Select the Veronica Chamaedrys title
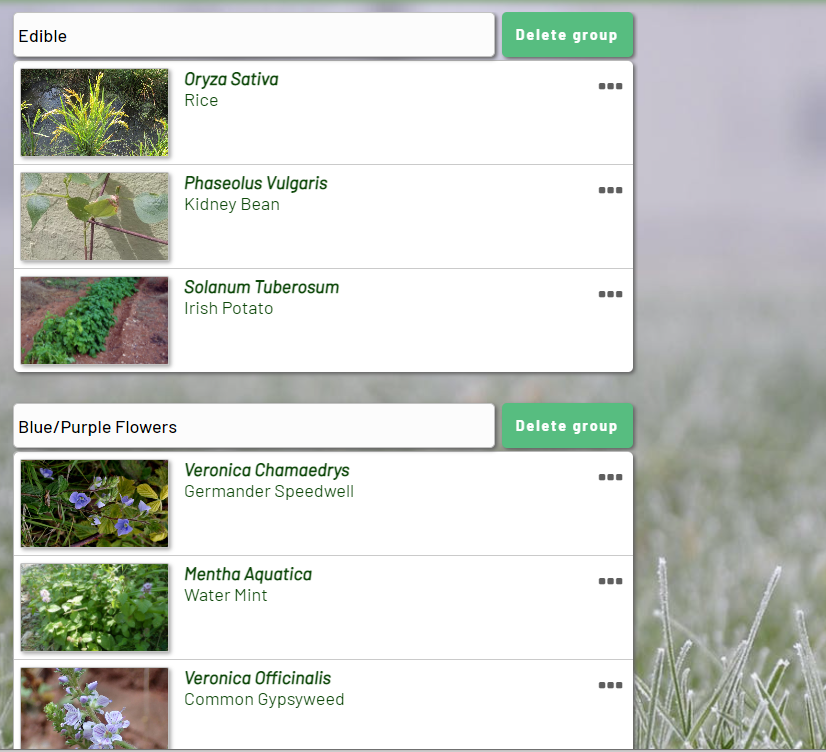This screenshot has height=752, width=826. 266,470
